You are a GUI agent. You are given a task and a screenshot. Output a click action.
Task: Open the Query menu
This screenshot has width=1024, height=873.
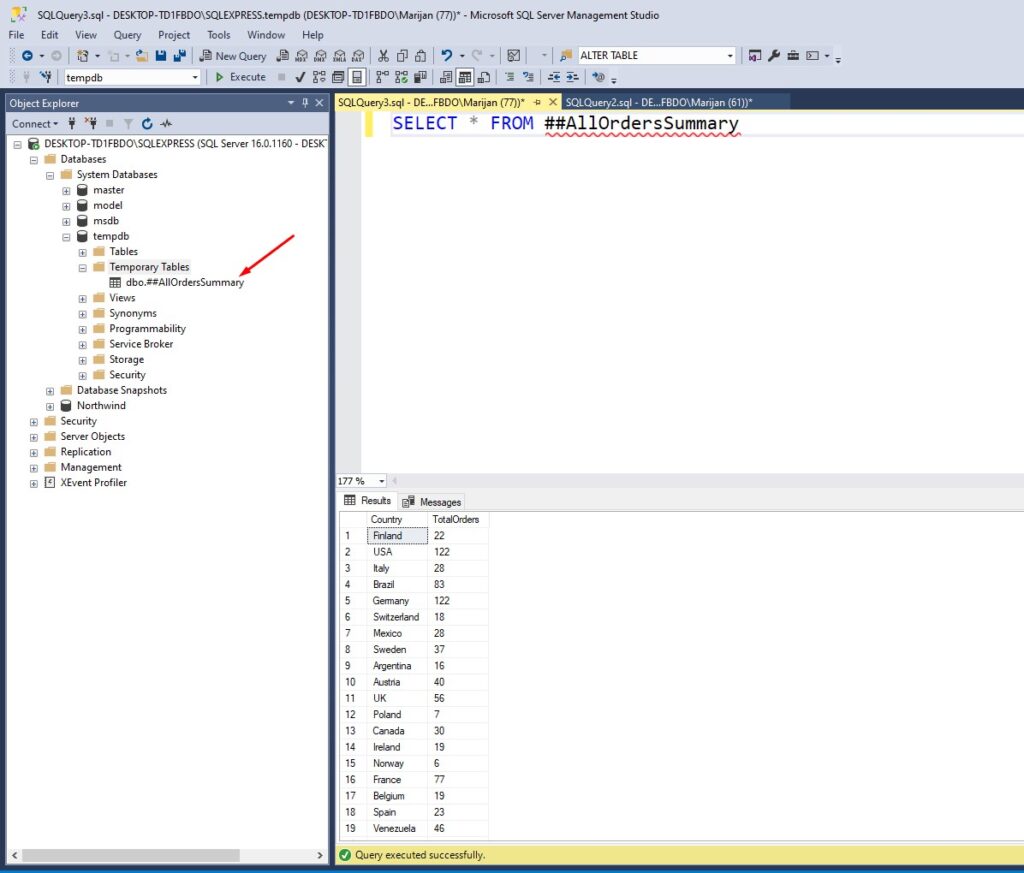pos(126,34)
